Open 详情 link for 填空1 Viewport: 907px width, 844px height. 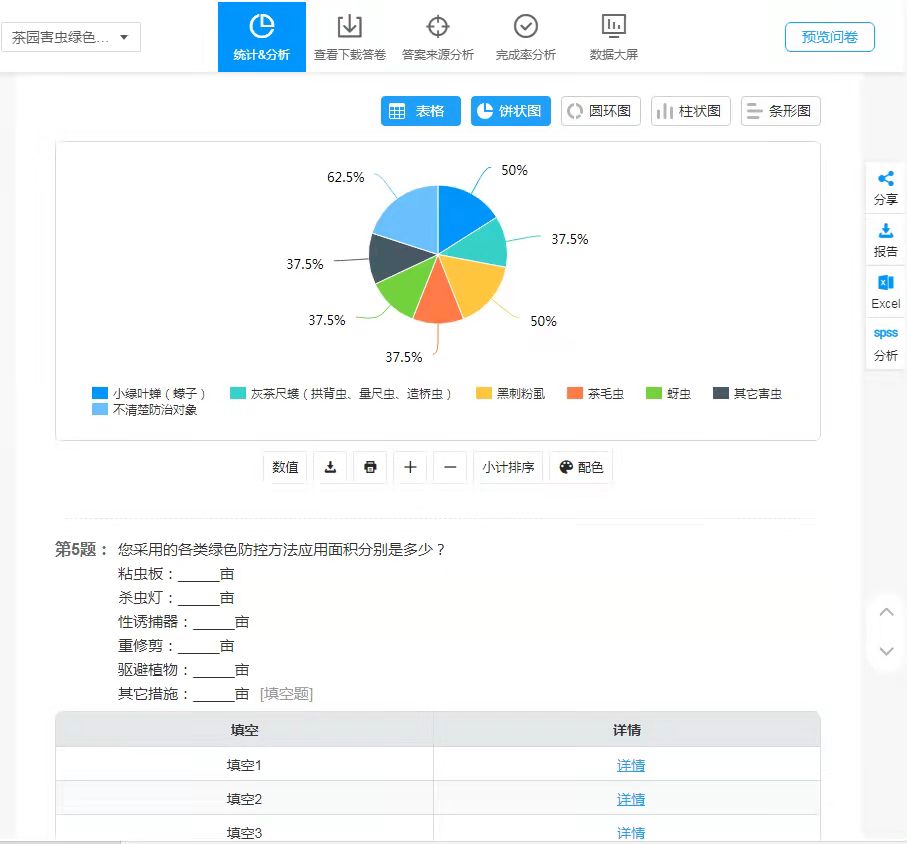pos(630,766)
